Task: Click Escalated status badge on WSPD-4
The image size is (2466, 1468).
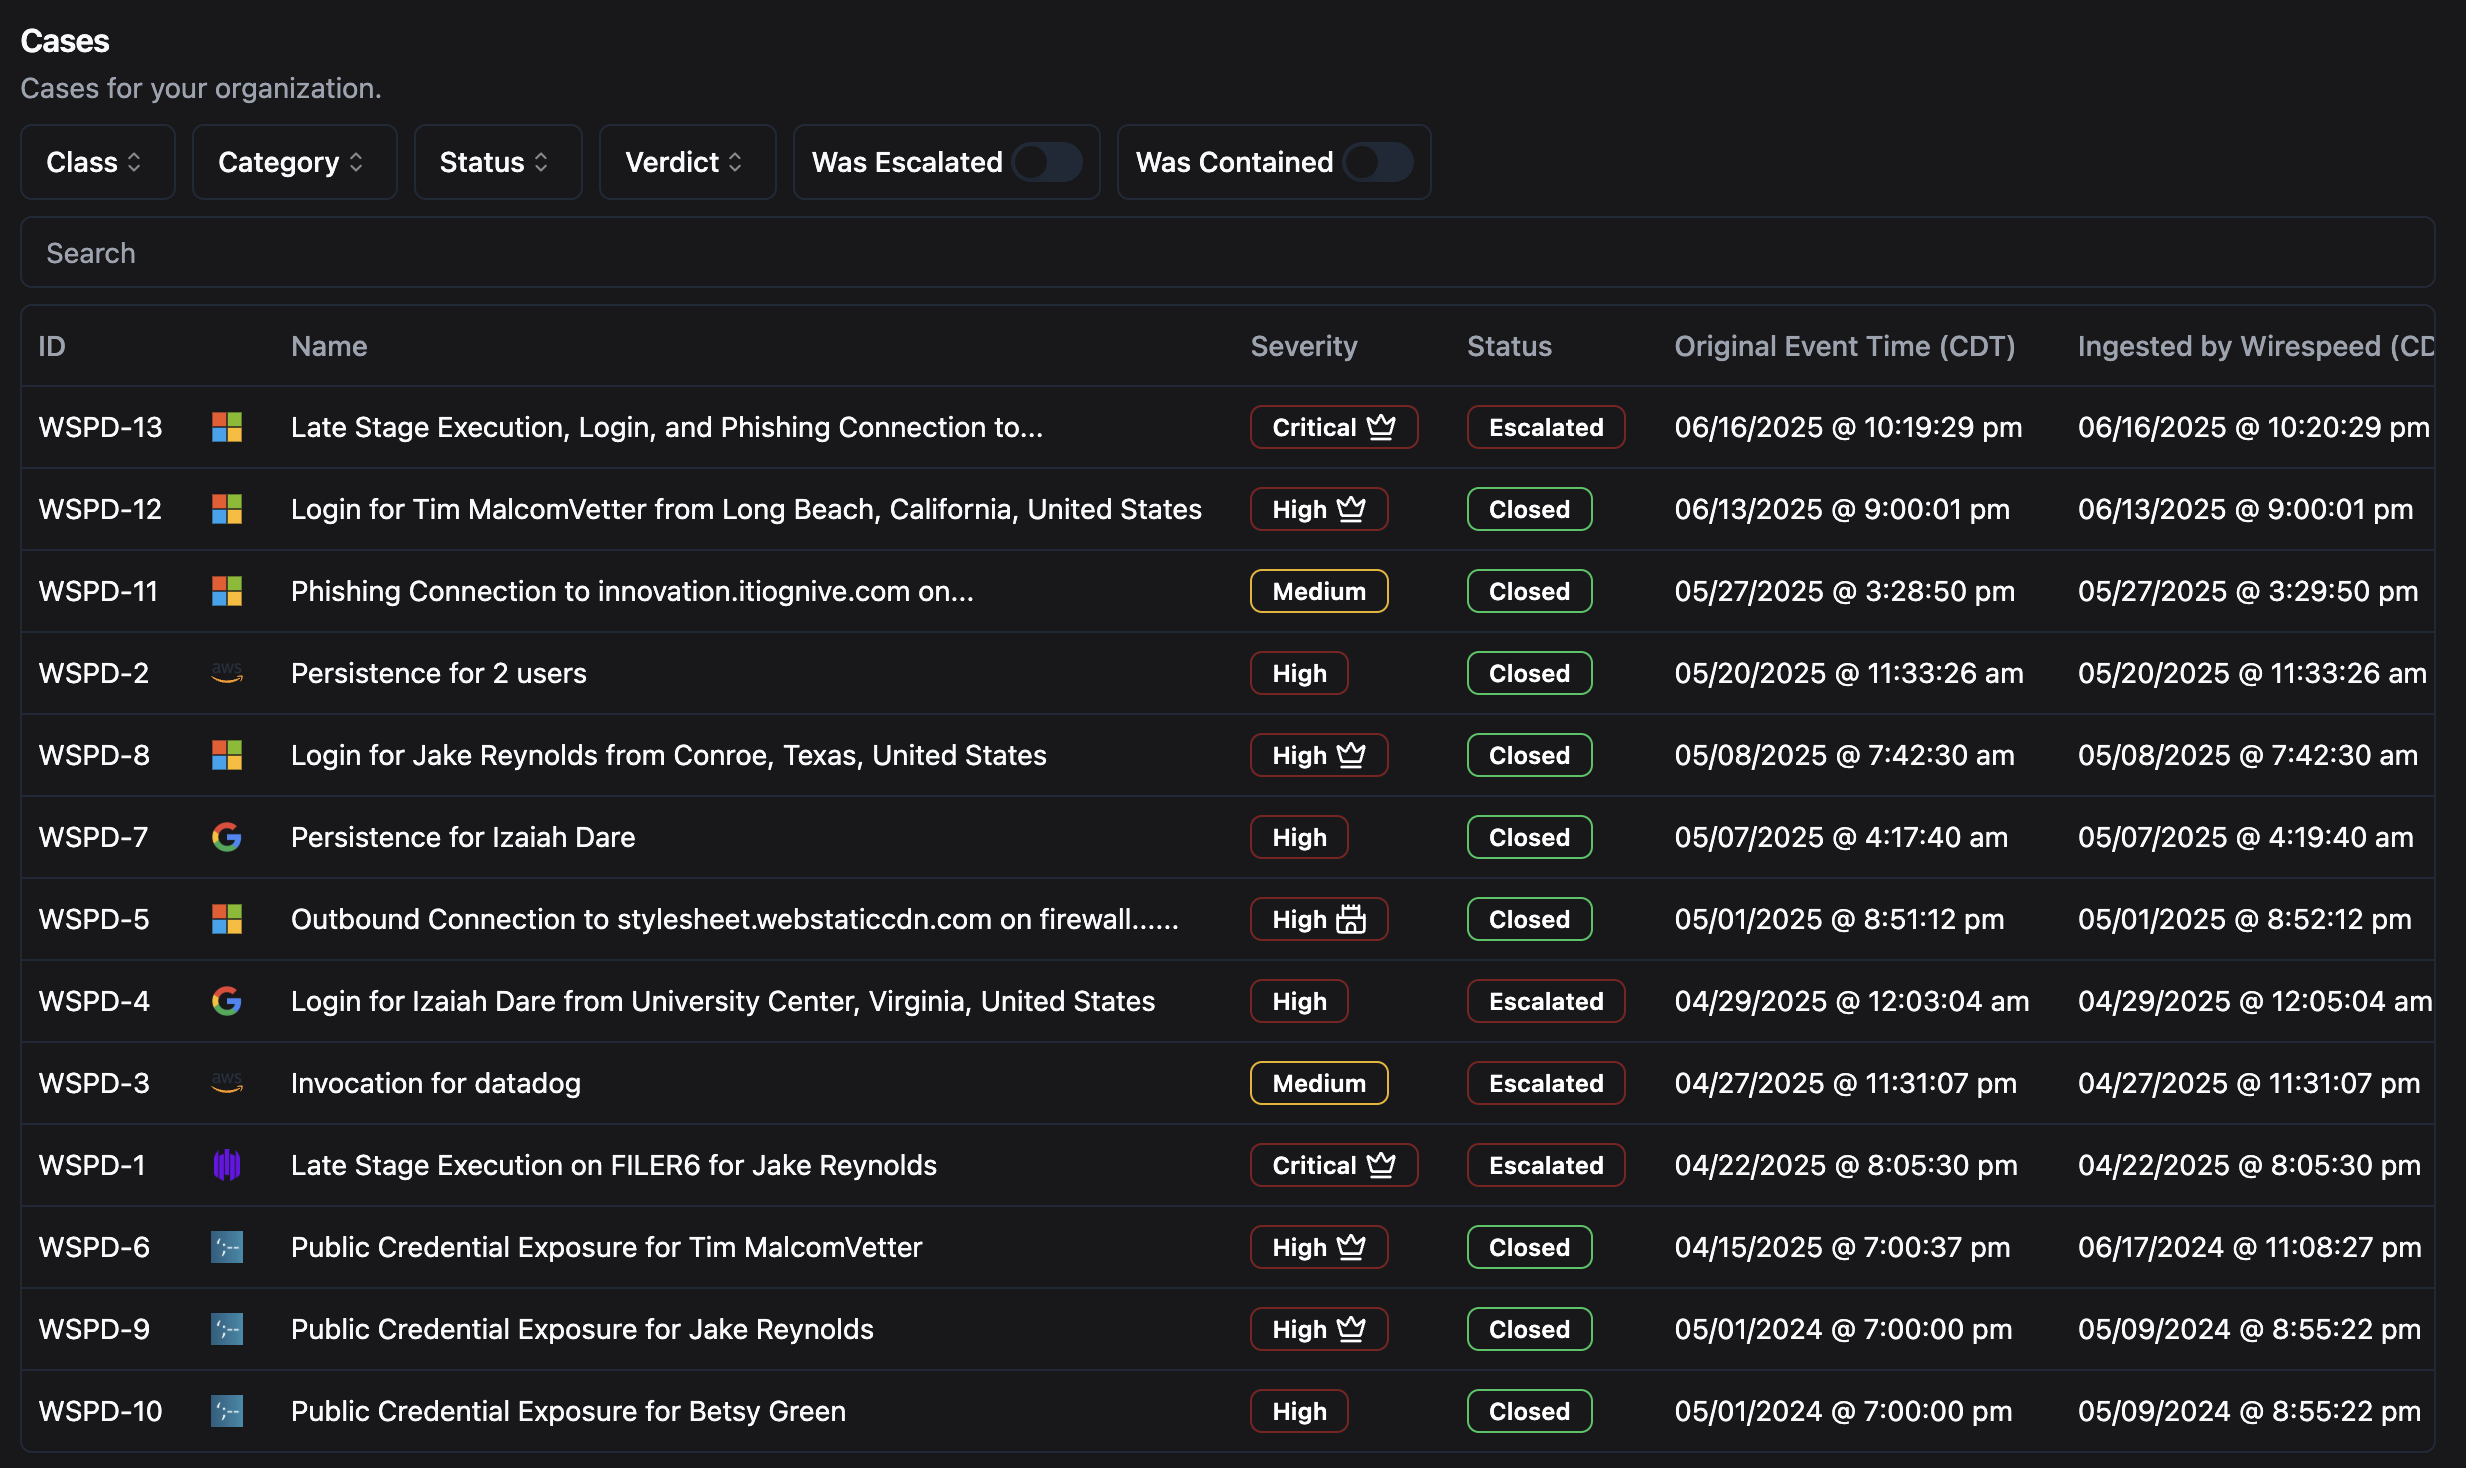Action: tap(1545, 1001)
